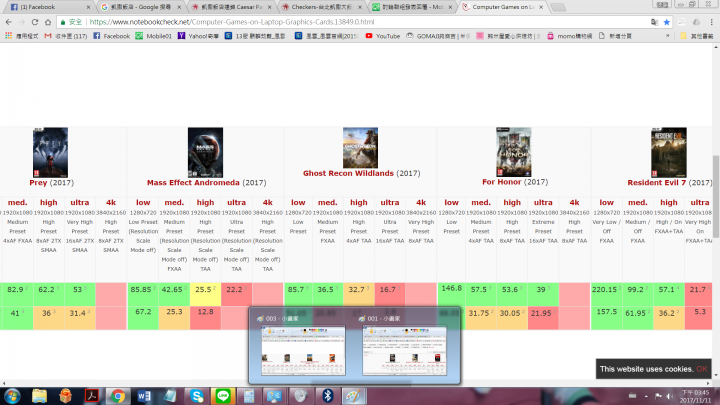Open the Yahoo bookmark
The image size is (720, 405).
(x=198, y=36)
